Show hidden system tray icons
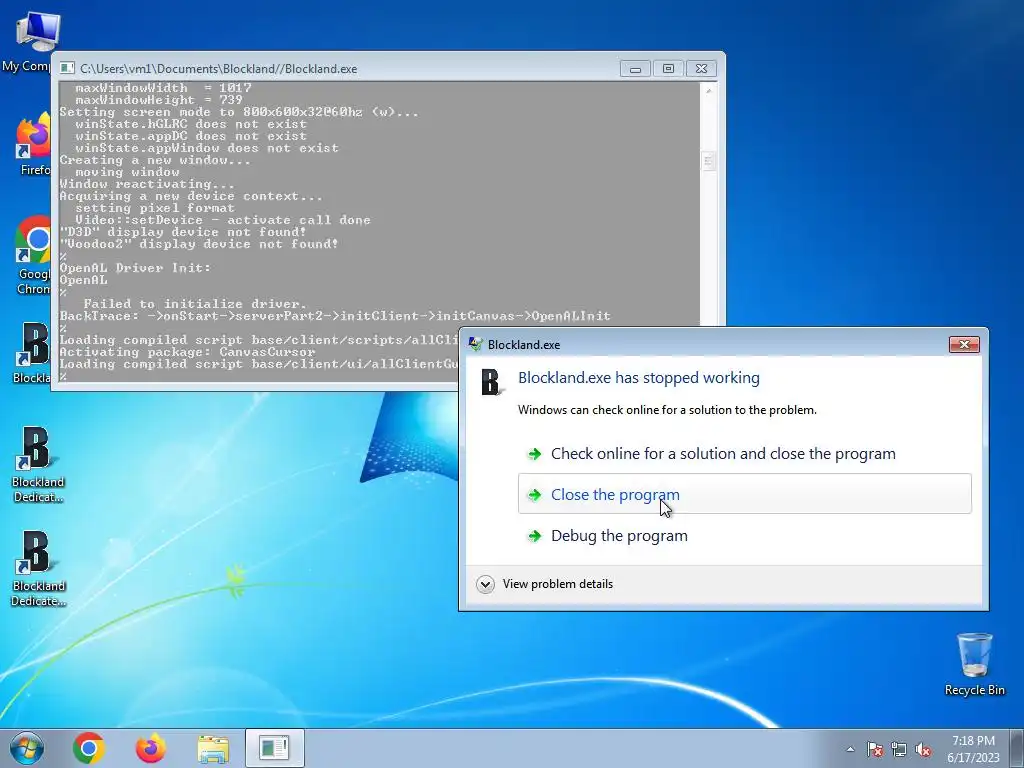 tap(850, 749)
